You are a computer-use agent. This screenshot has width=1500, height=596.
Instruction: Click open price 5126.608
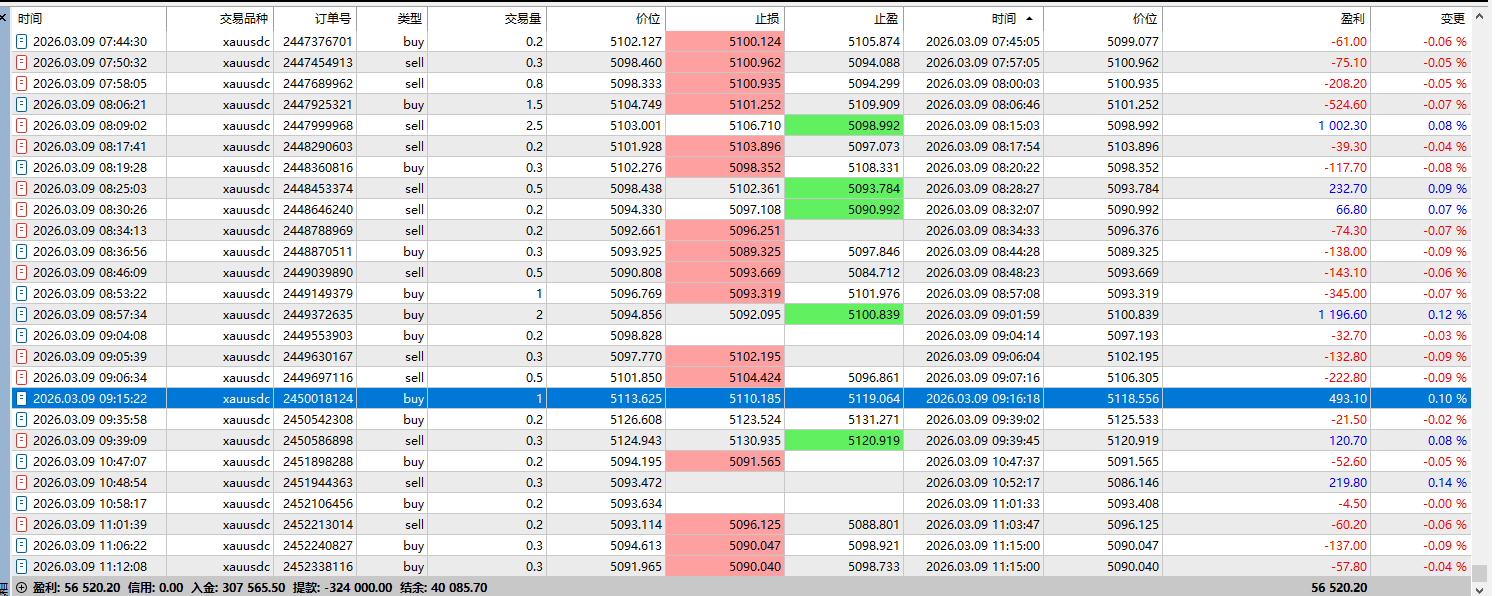pyautogui.click(x=636, y=419)
